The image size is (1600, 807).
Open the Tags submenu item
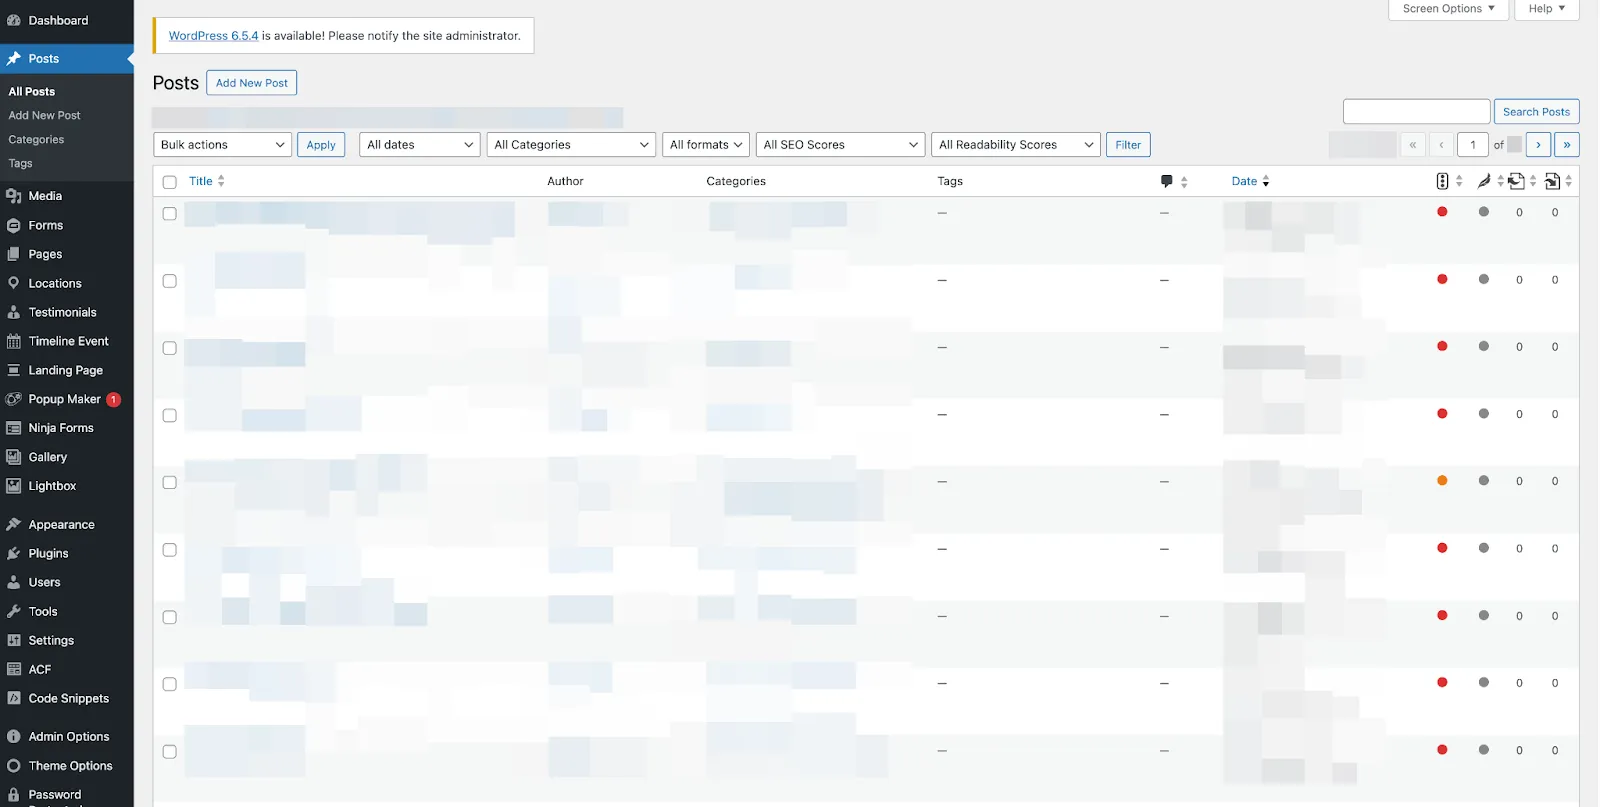pos(20,164)
